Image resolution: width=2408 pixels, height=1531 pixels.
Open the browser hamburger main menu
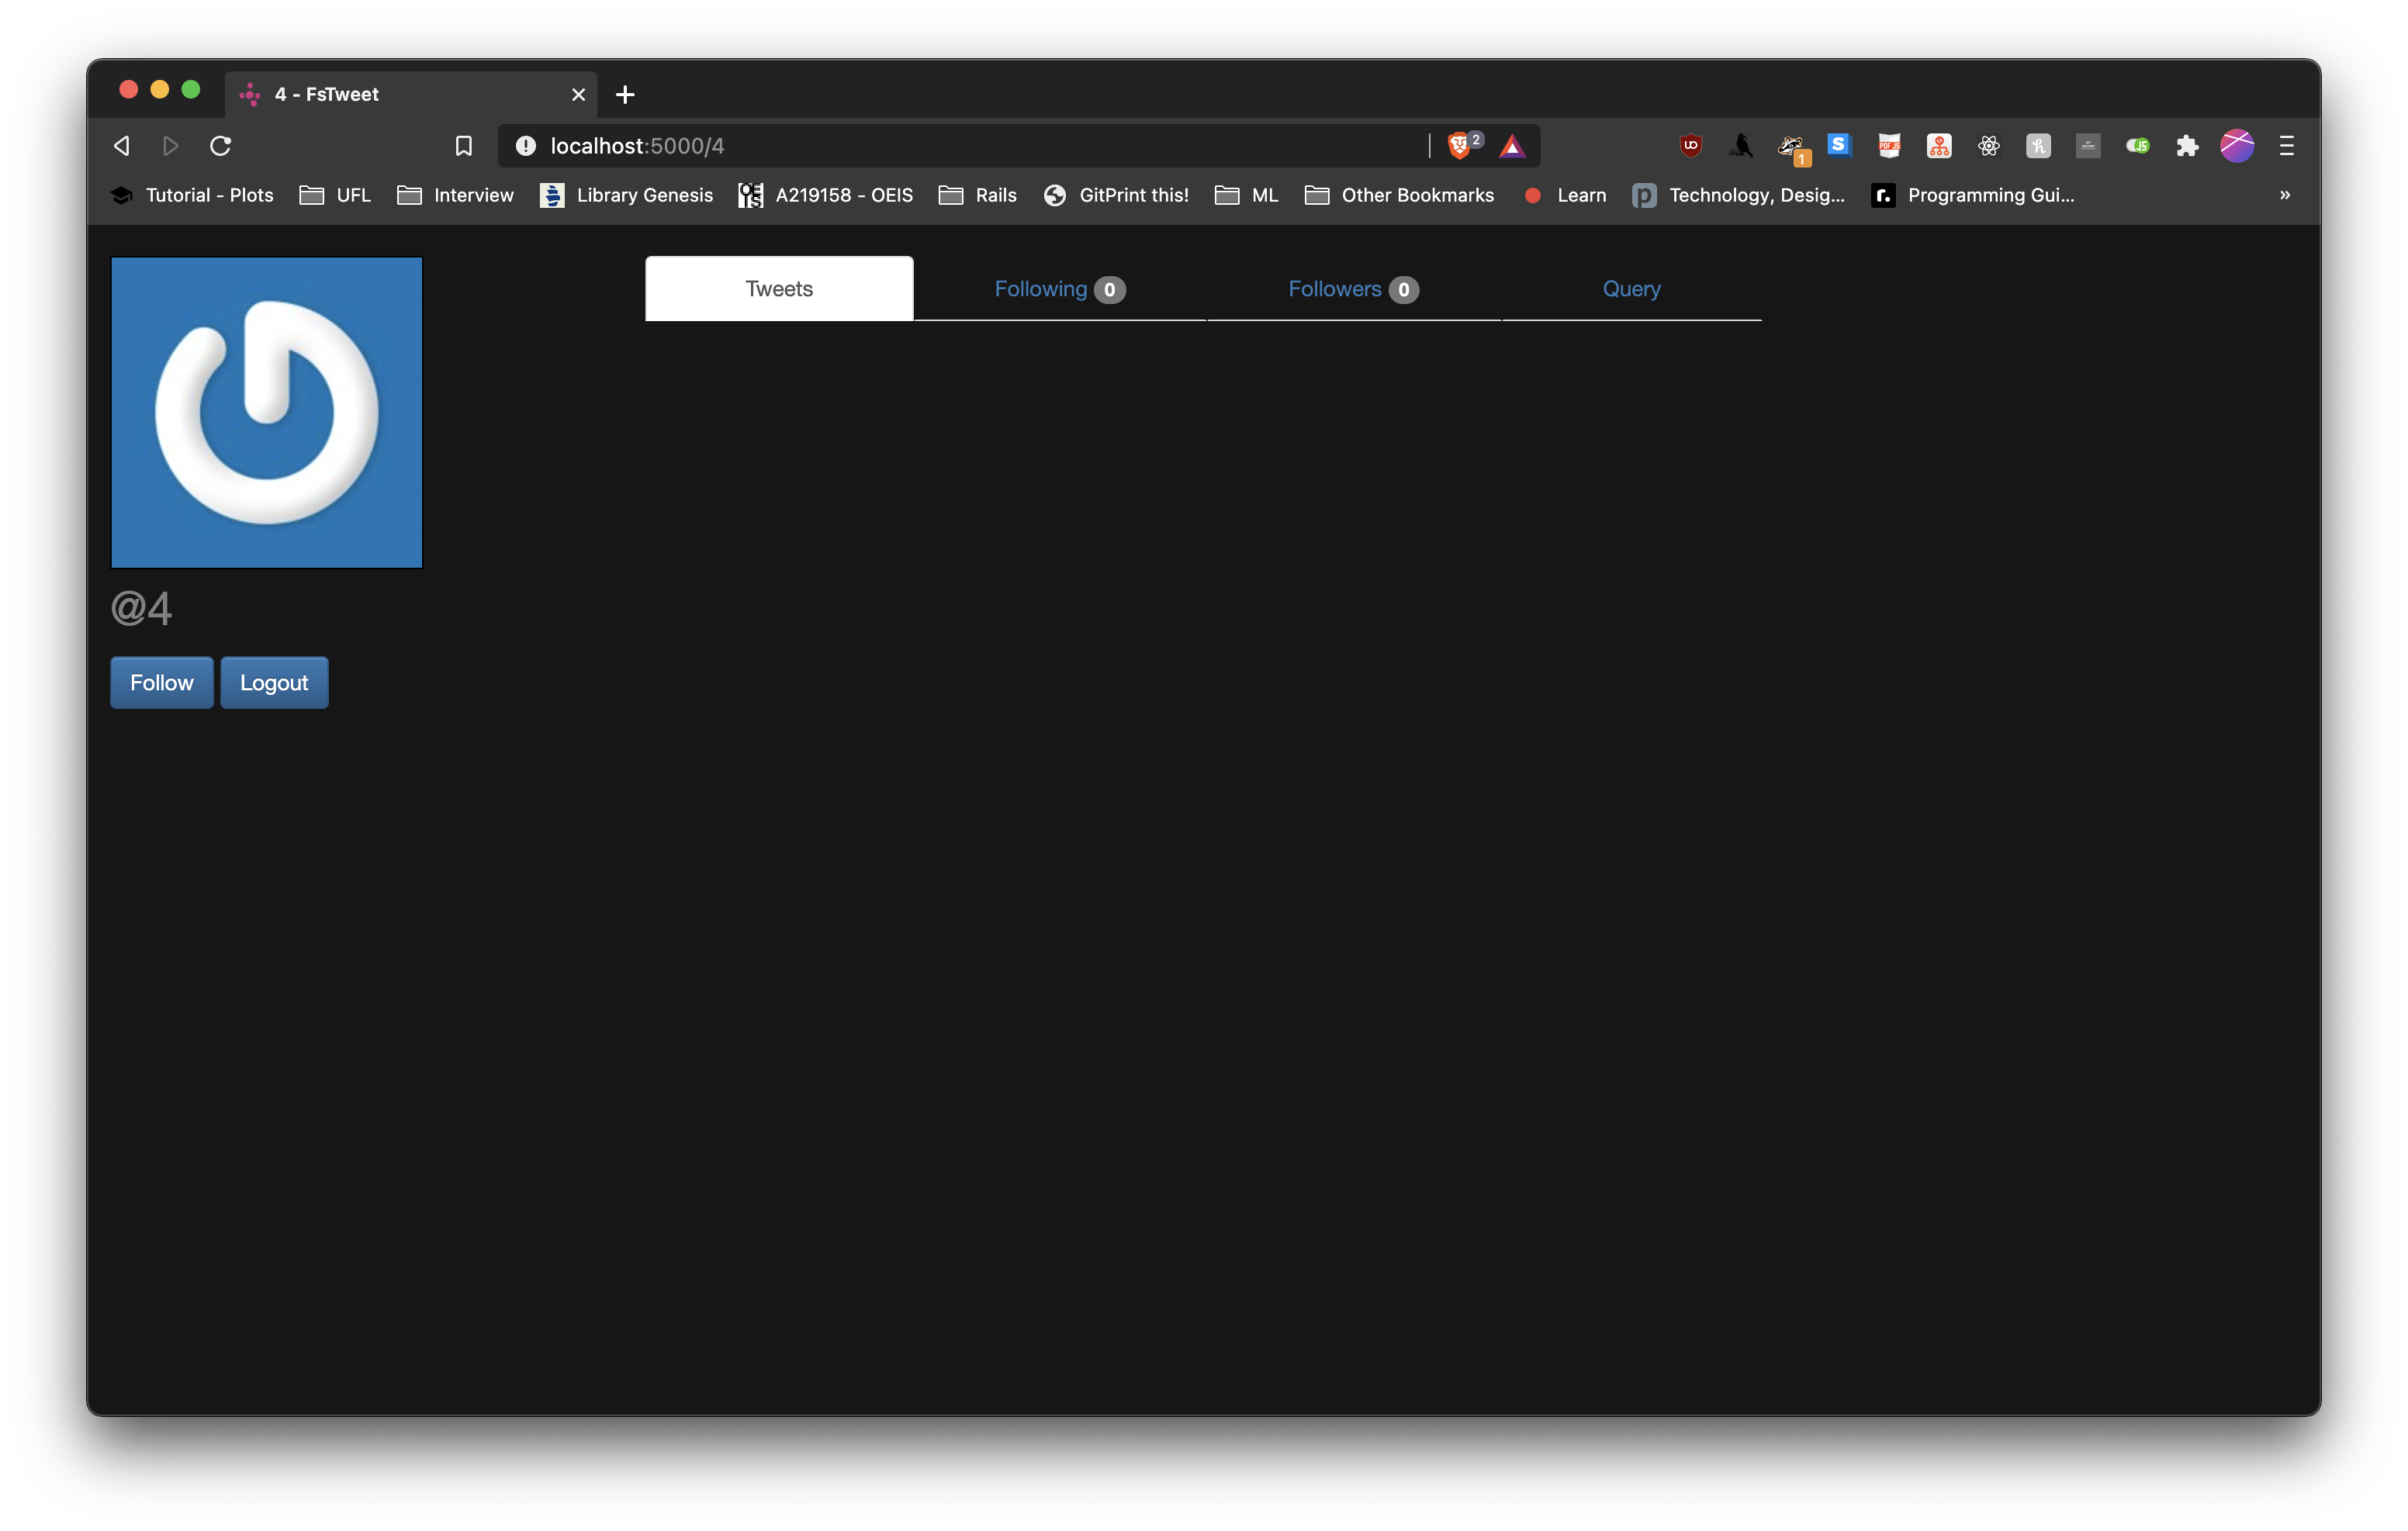2286,146
